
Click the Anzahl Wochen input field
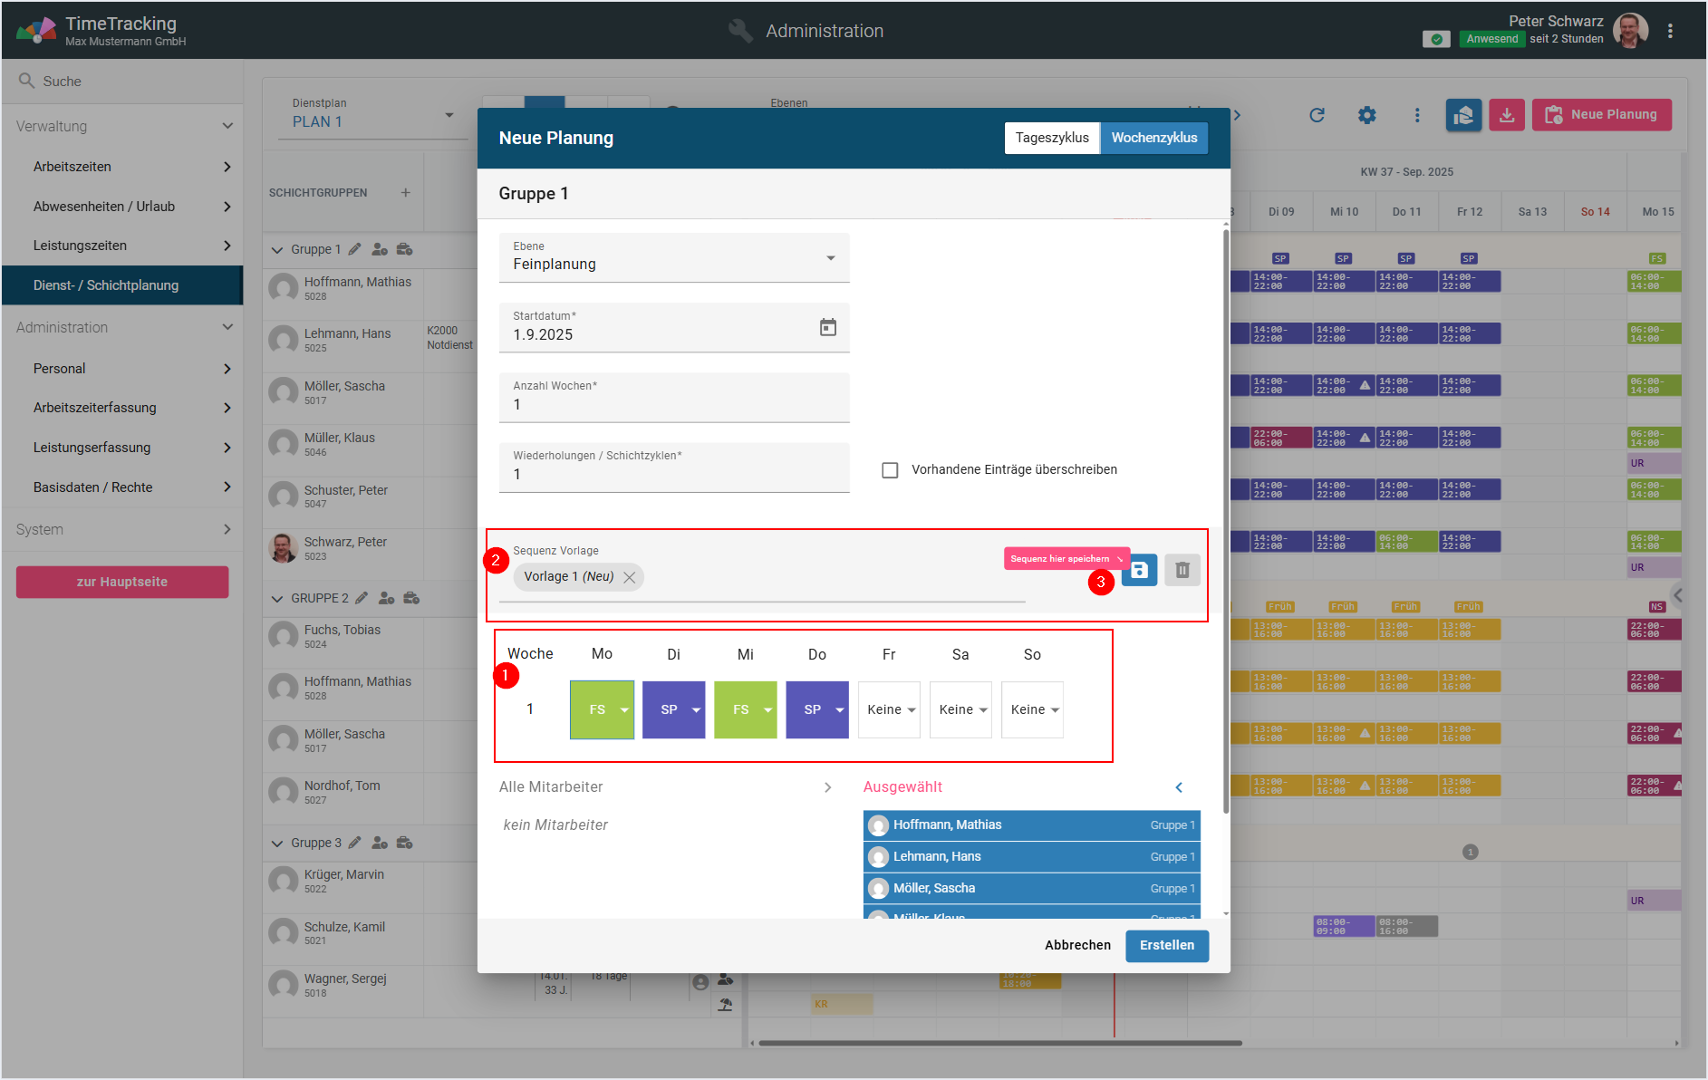(674, 404)
